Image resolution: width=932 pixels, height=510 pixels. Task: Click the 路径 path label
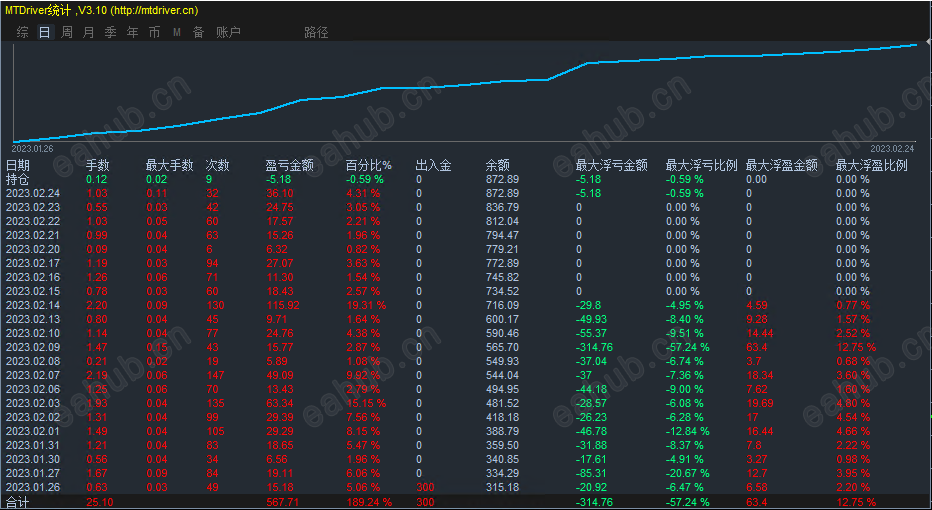coord(316,32)
